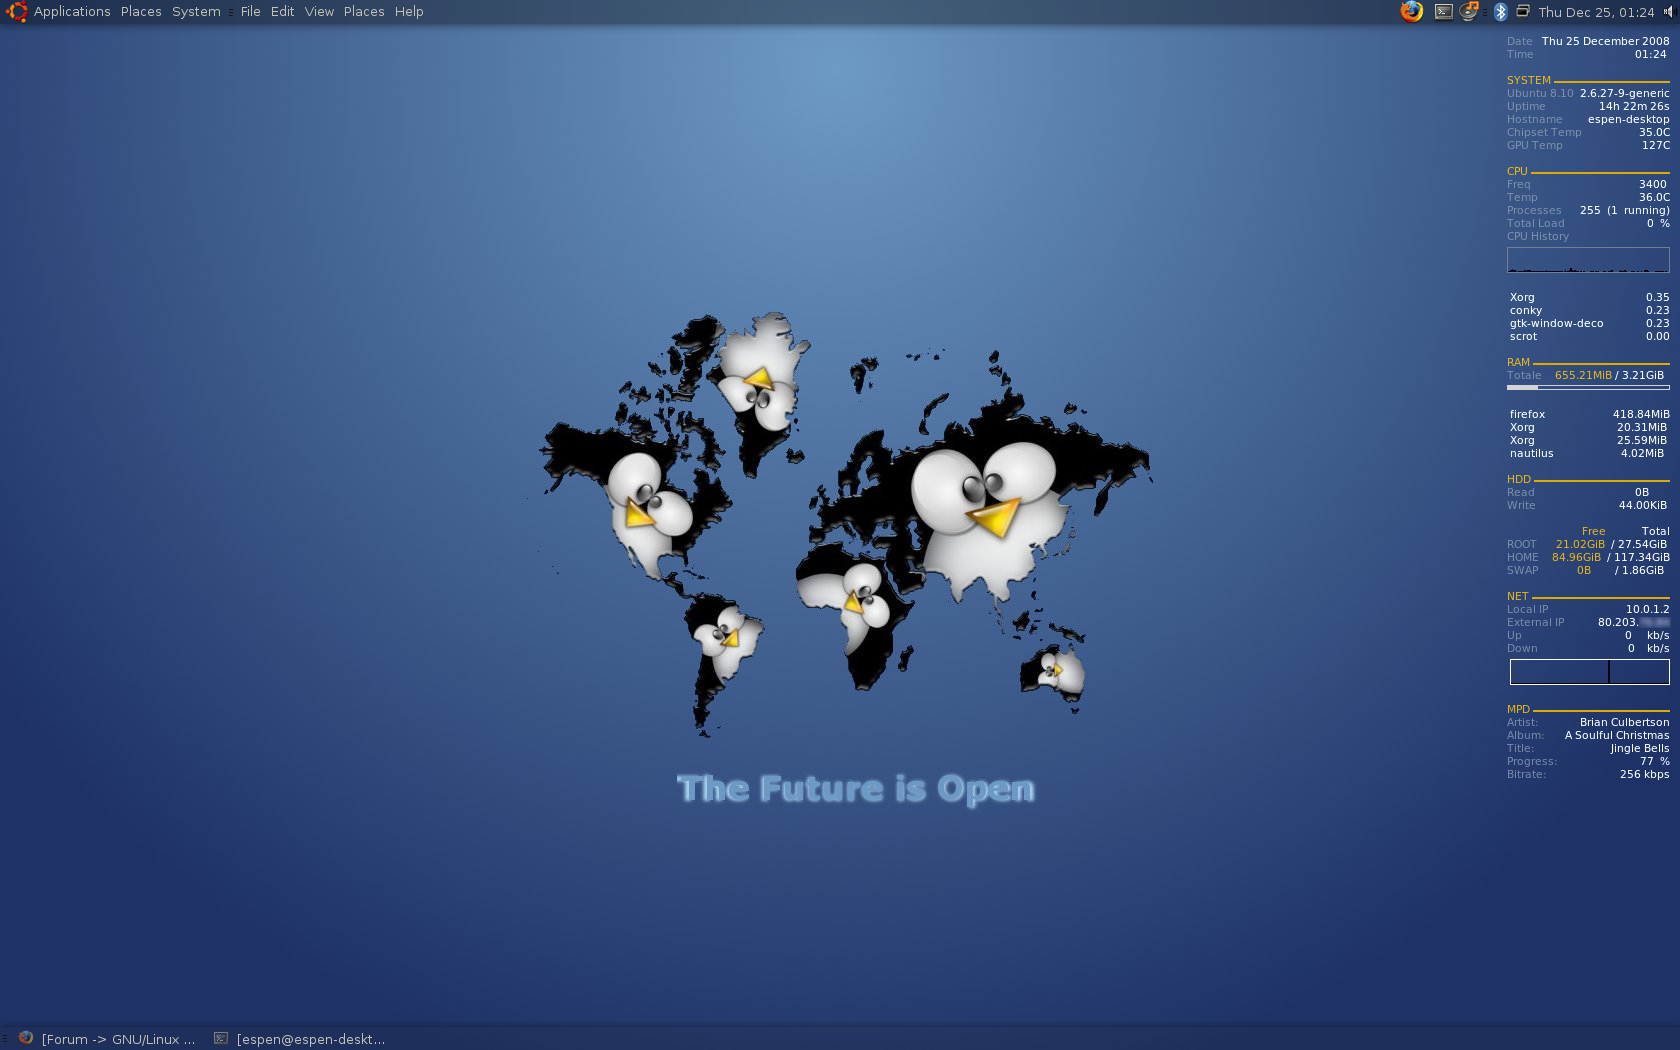Click the Thu 25 December 2008 date text
This screenshot has width=1680, height=1050.
[1605, 41]
